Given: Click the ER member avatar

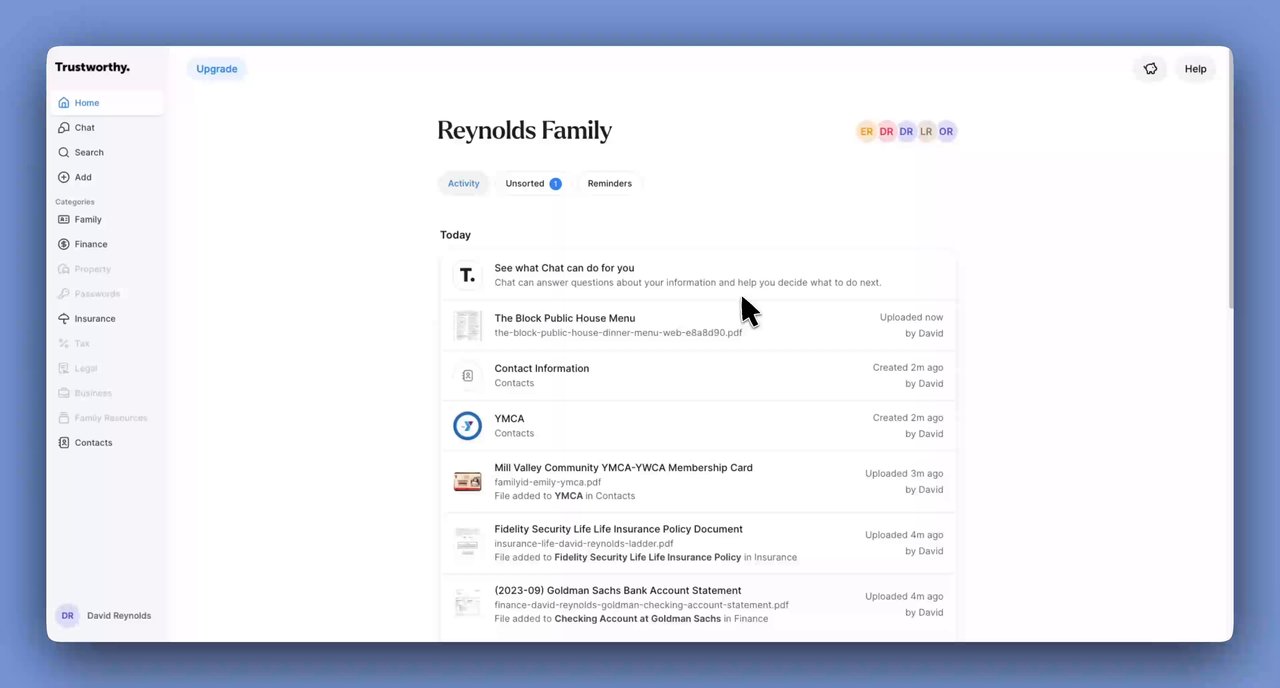Looking at the screenshot, I should click(x=866, y=132).
